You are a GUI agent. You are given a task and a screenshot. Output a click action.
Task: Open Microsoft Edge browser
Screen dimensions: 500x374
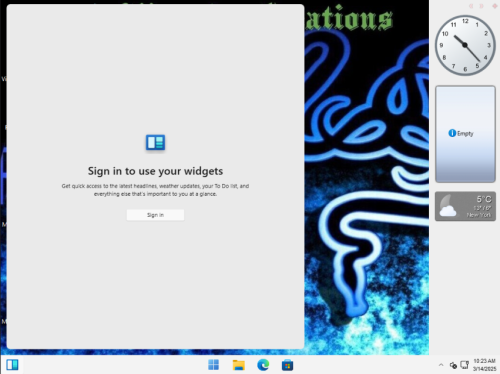tap(263, 365)
